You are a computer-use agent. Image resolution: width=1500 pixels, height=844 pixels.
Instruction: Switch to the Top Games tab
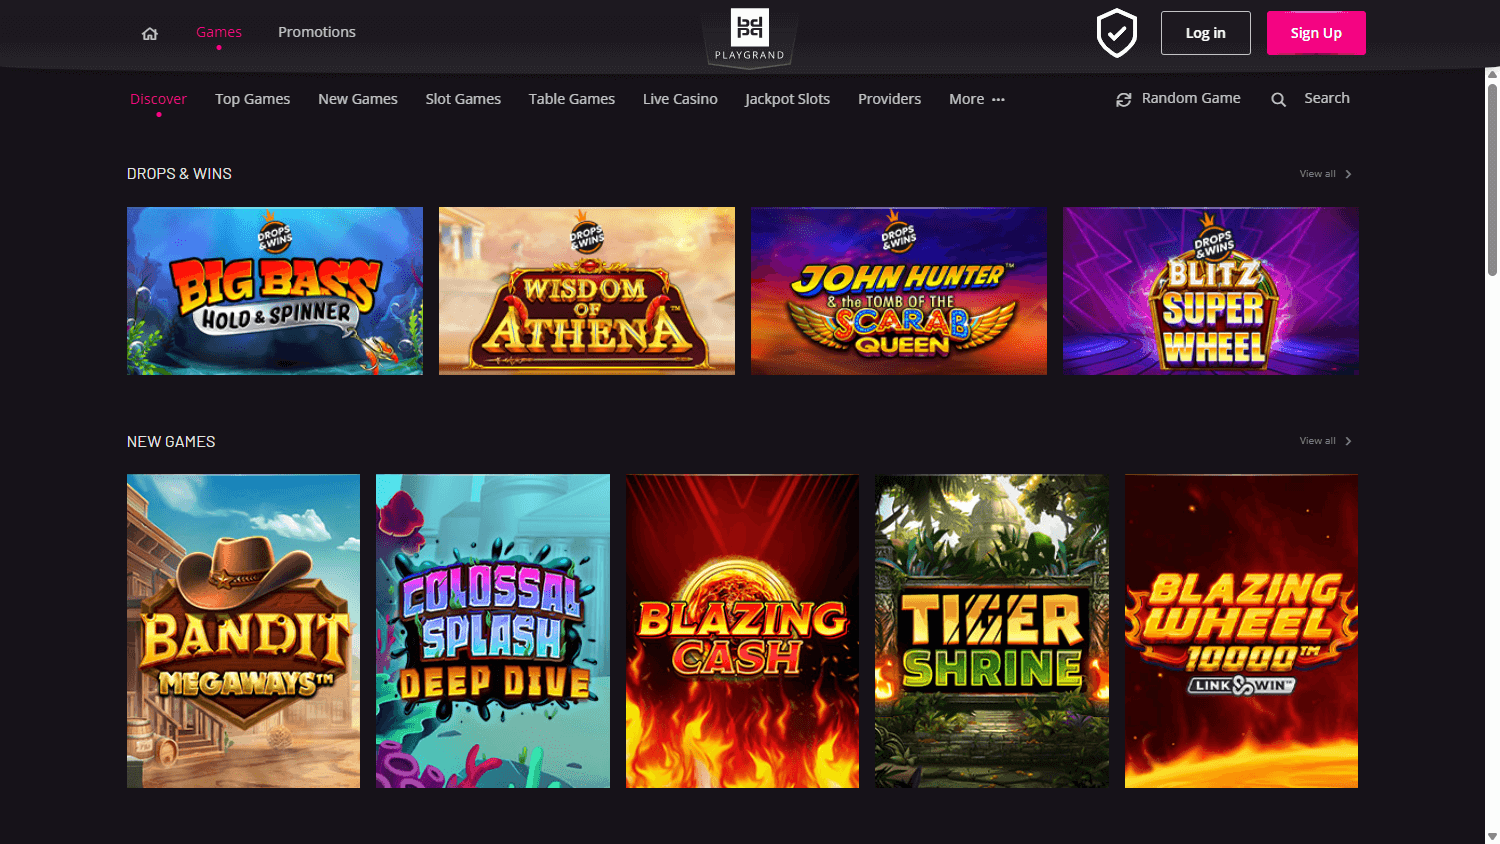point(252,99)
